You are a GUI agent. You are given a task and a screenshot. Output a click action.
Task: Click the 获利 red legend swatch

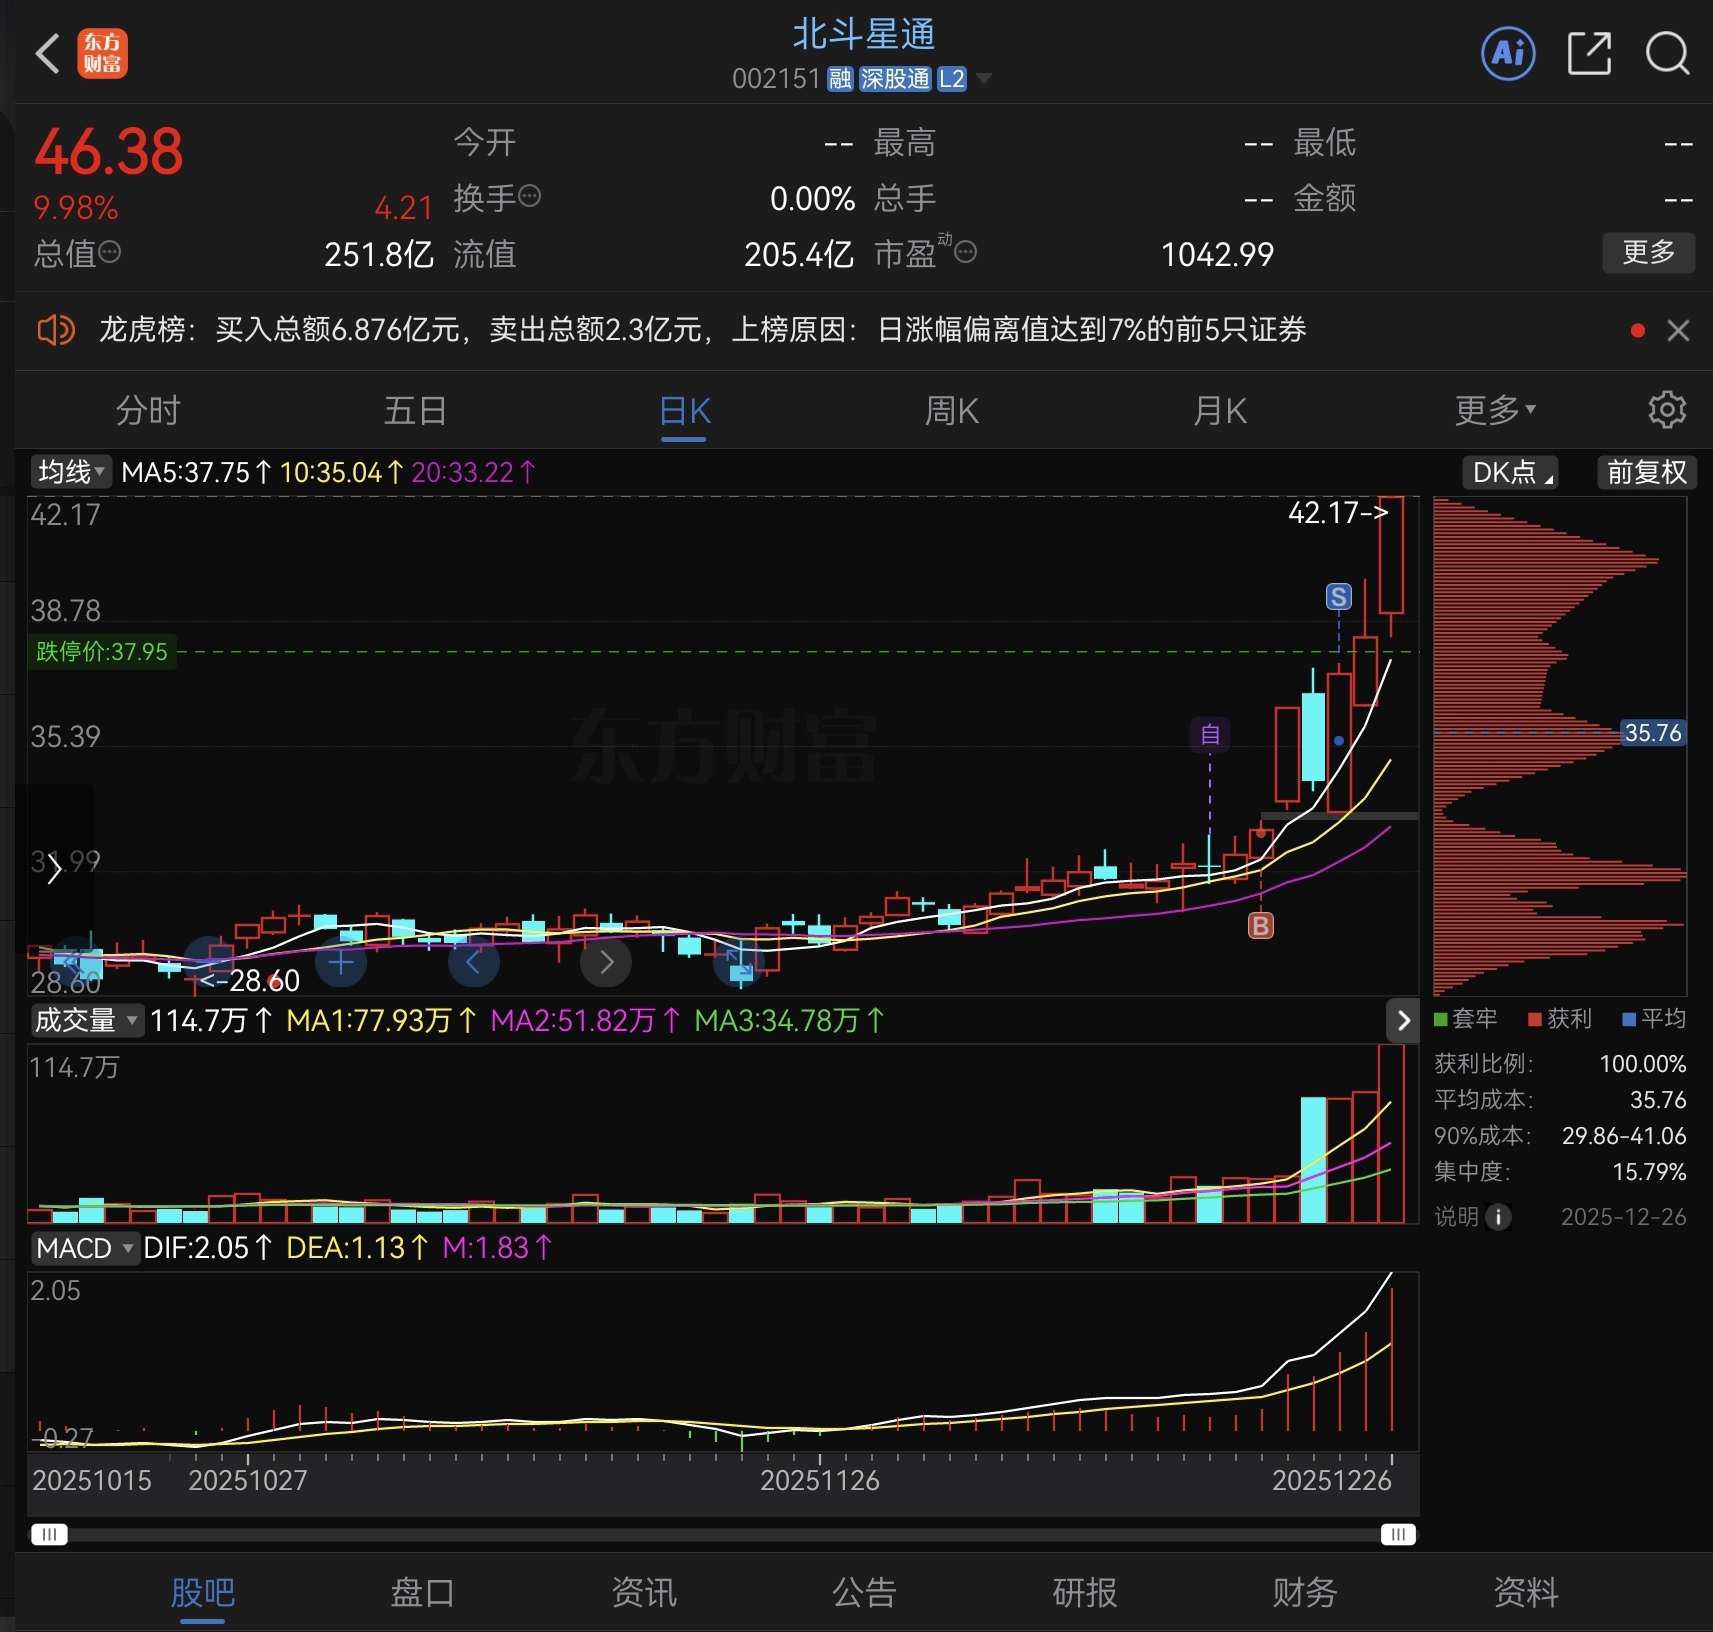point(1534,1019)
